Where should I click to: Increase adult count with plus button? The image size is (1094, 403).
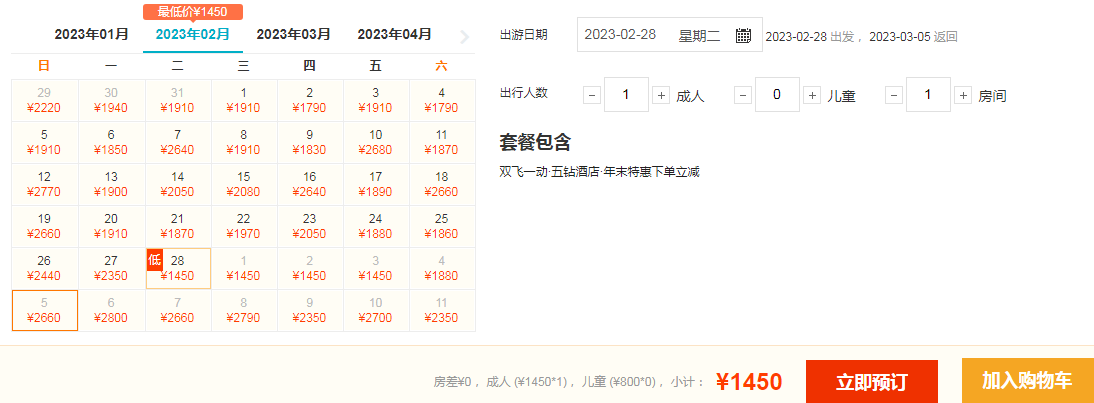[x=660, y=95]
